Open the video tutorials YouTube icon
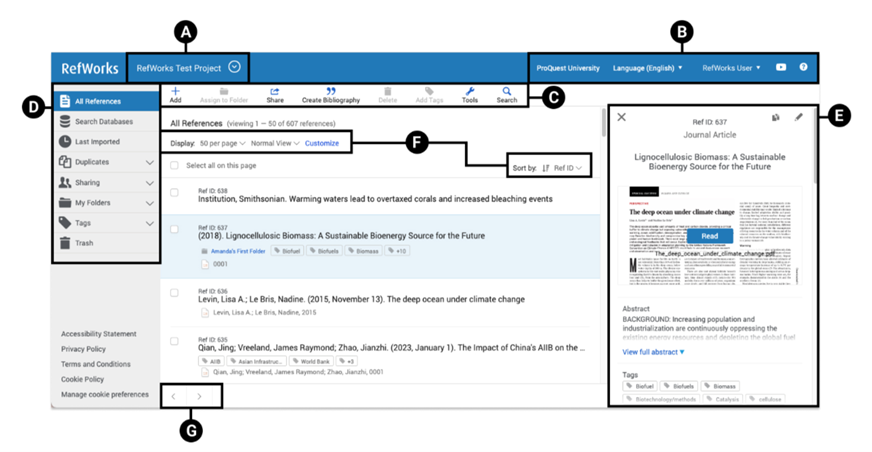Image resolution: width=872 pixels, height=452 pixels. (781, 67)
